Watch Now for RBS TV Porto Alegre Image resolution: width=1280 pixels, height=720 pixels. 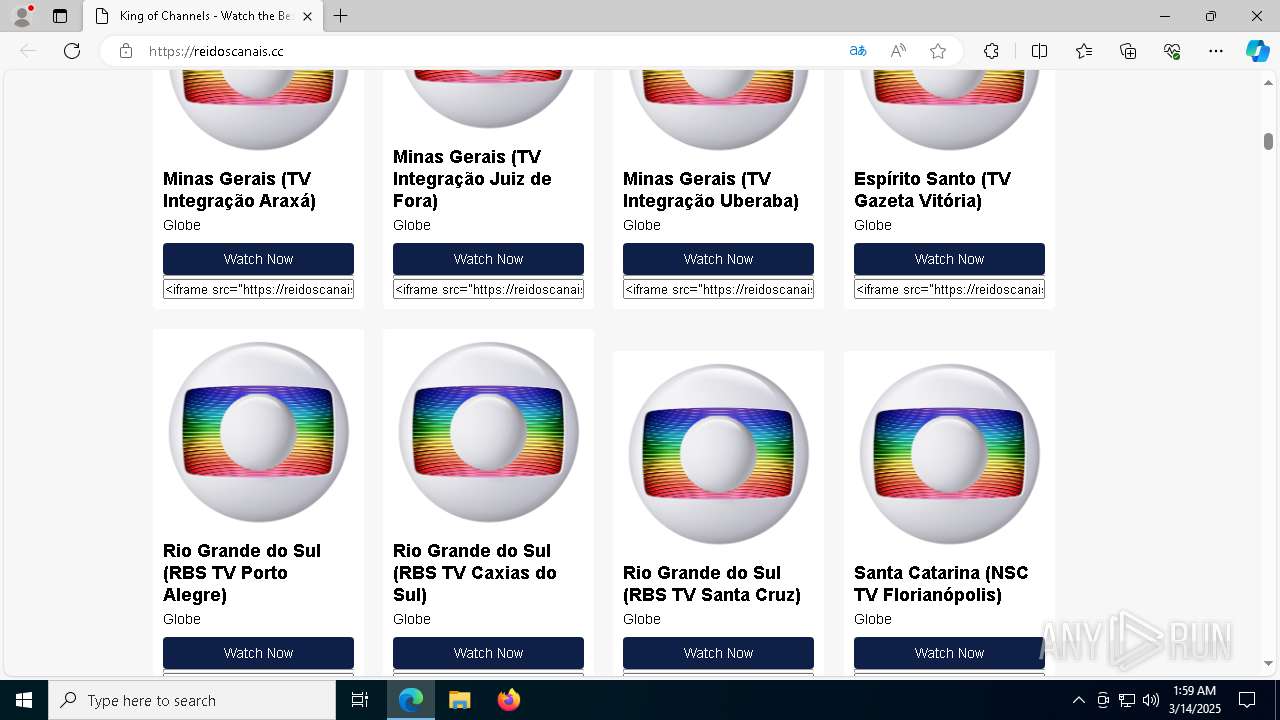[258, 653]
